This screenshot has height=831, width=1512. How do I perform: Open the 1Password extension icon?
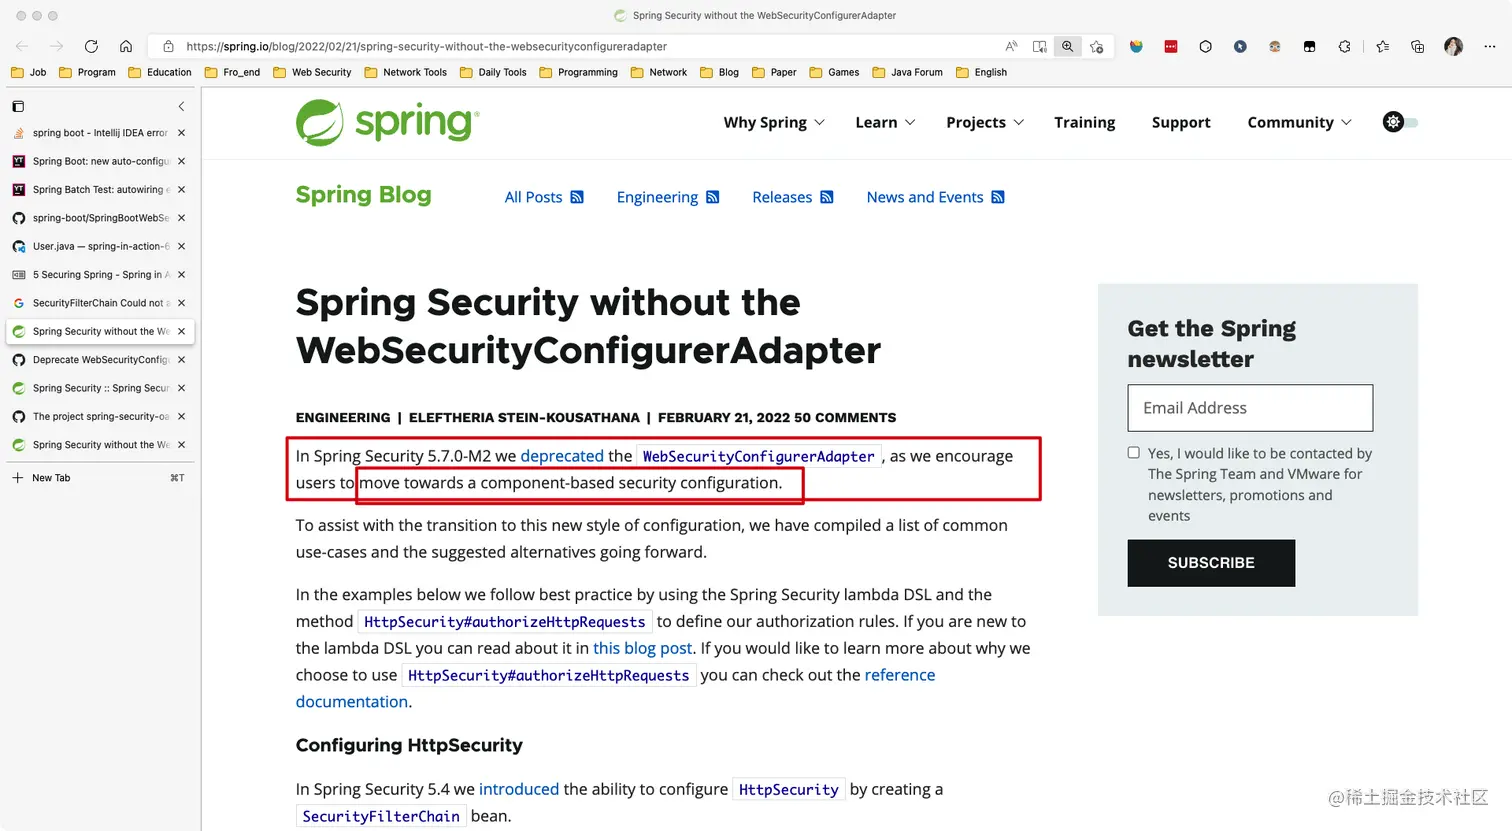pos(1170,46)
